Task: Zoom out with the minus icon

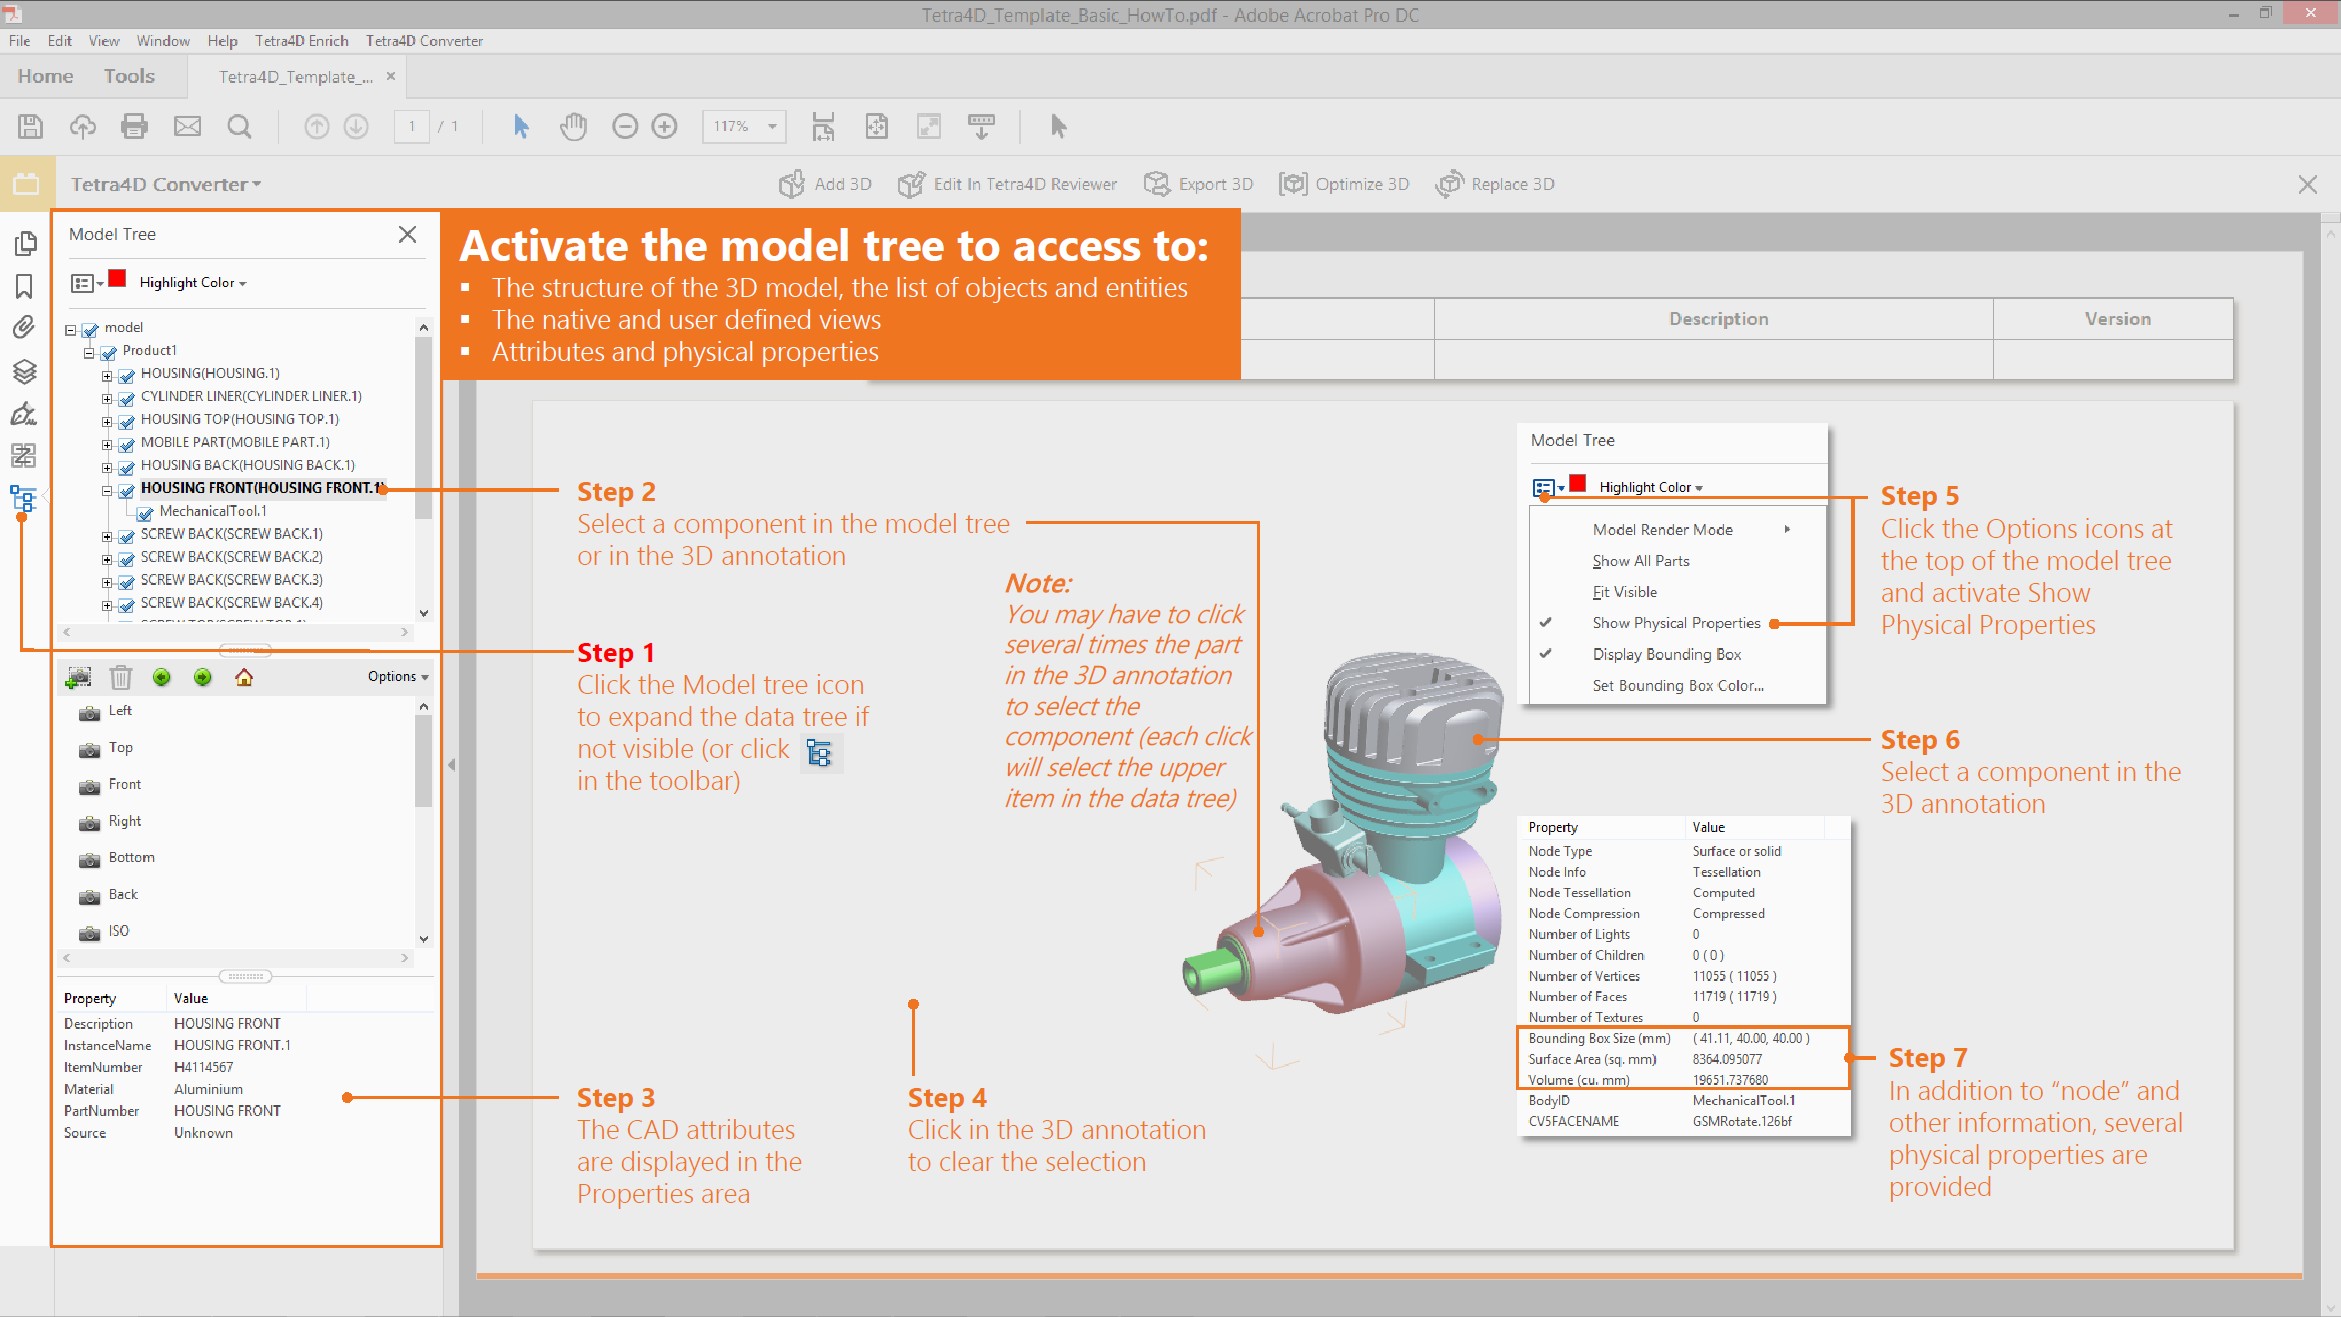Action: [x=625, y=126]
